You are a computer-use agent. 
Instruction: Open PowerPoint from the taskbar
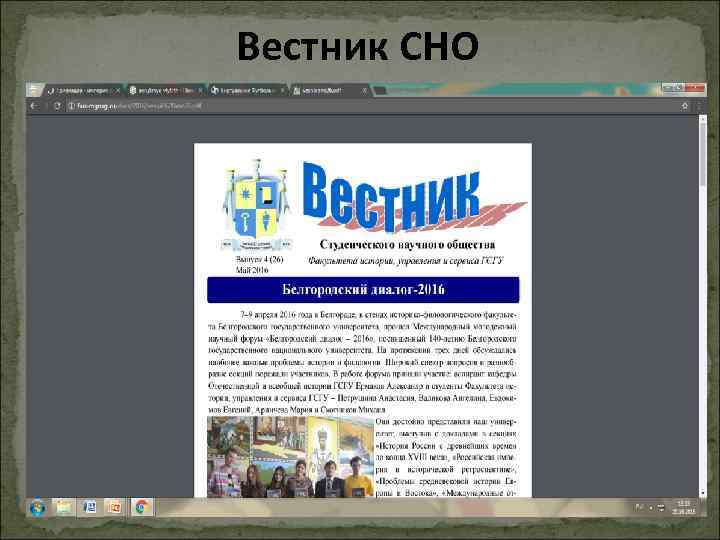coord(114,507)
